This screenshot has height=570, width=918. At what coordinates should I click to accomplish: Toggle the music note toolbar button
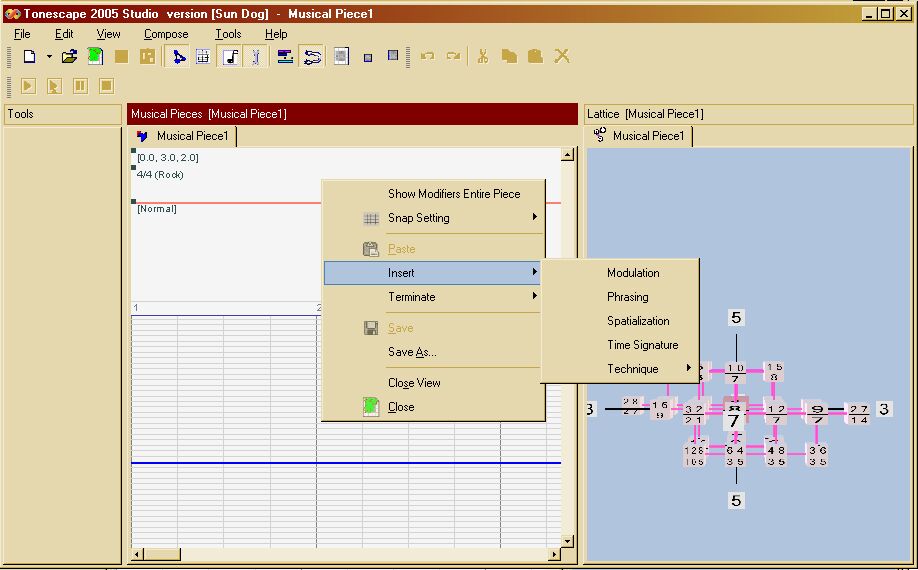(x=231, y=57)
